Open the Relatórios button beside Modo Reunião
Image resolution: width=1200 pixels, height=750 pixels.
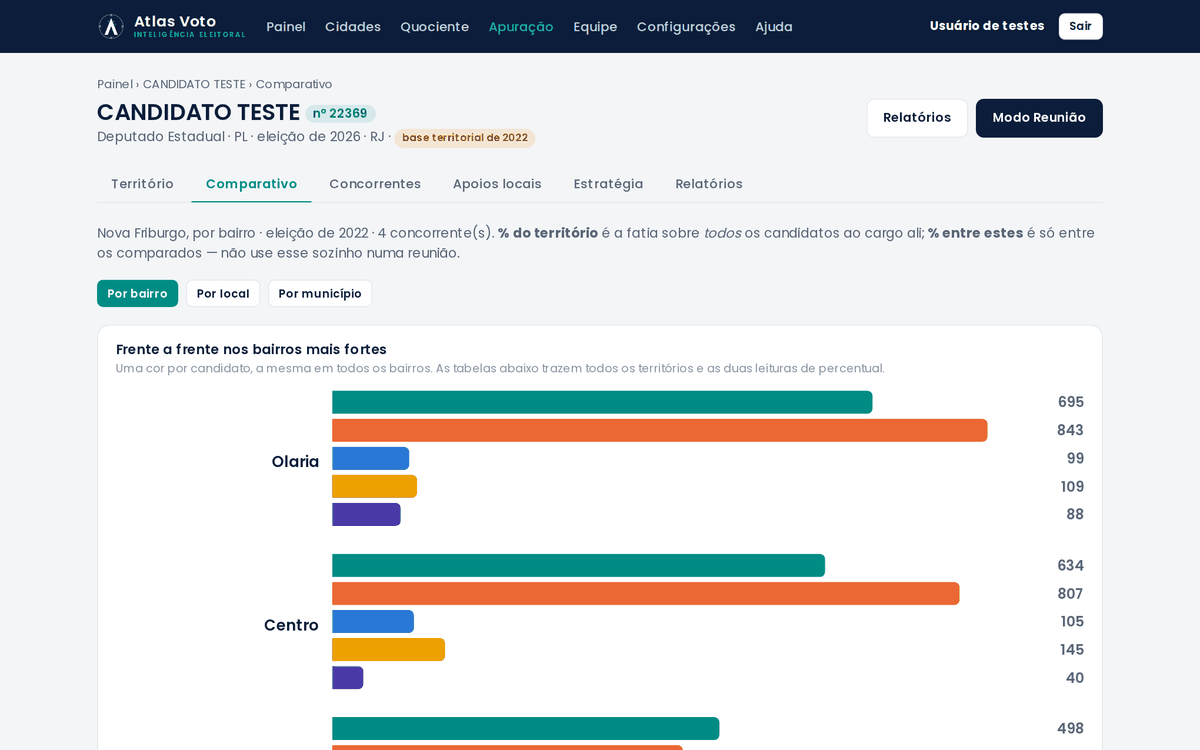(917, 118)
